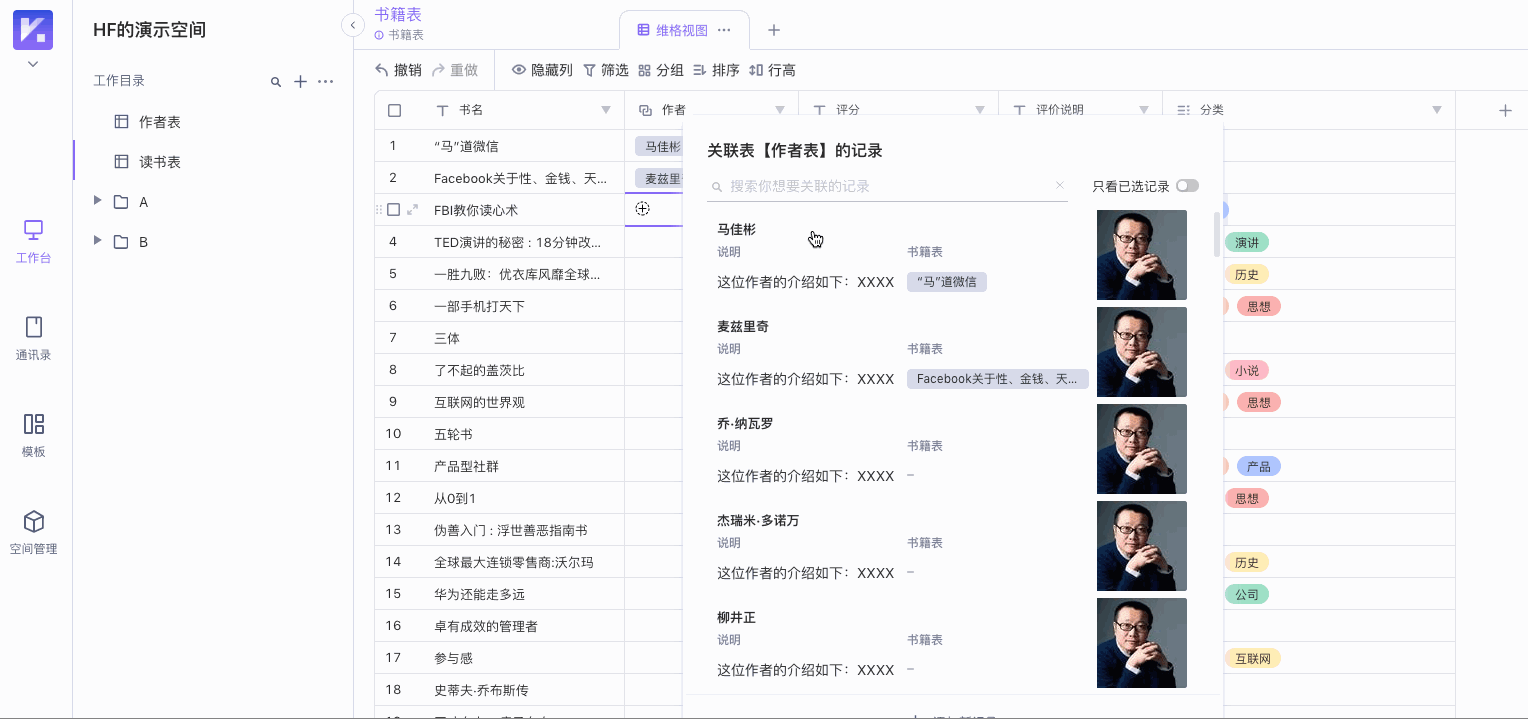Check the select-all checkbox in header
Screen dimensions: 1528x719
point(394,110)
